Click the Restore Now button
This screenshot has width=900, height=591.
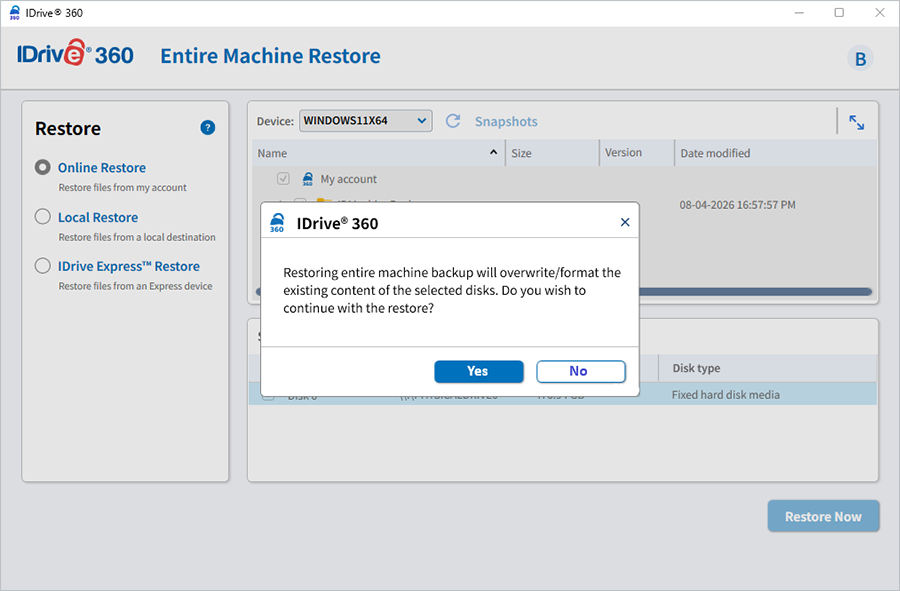[823, 516]
